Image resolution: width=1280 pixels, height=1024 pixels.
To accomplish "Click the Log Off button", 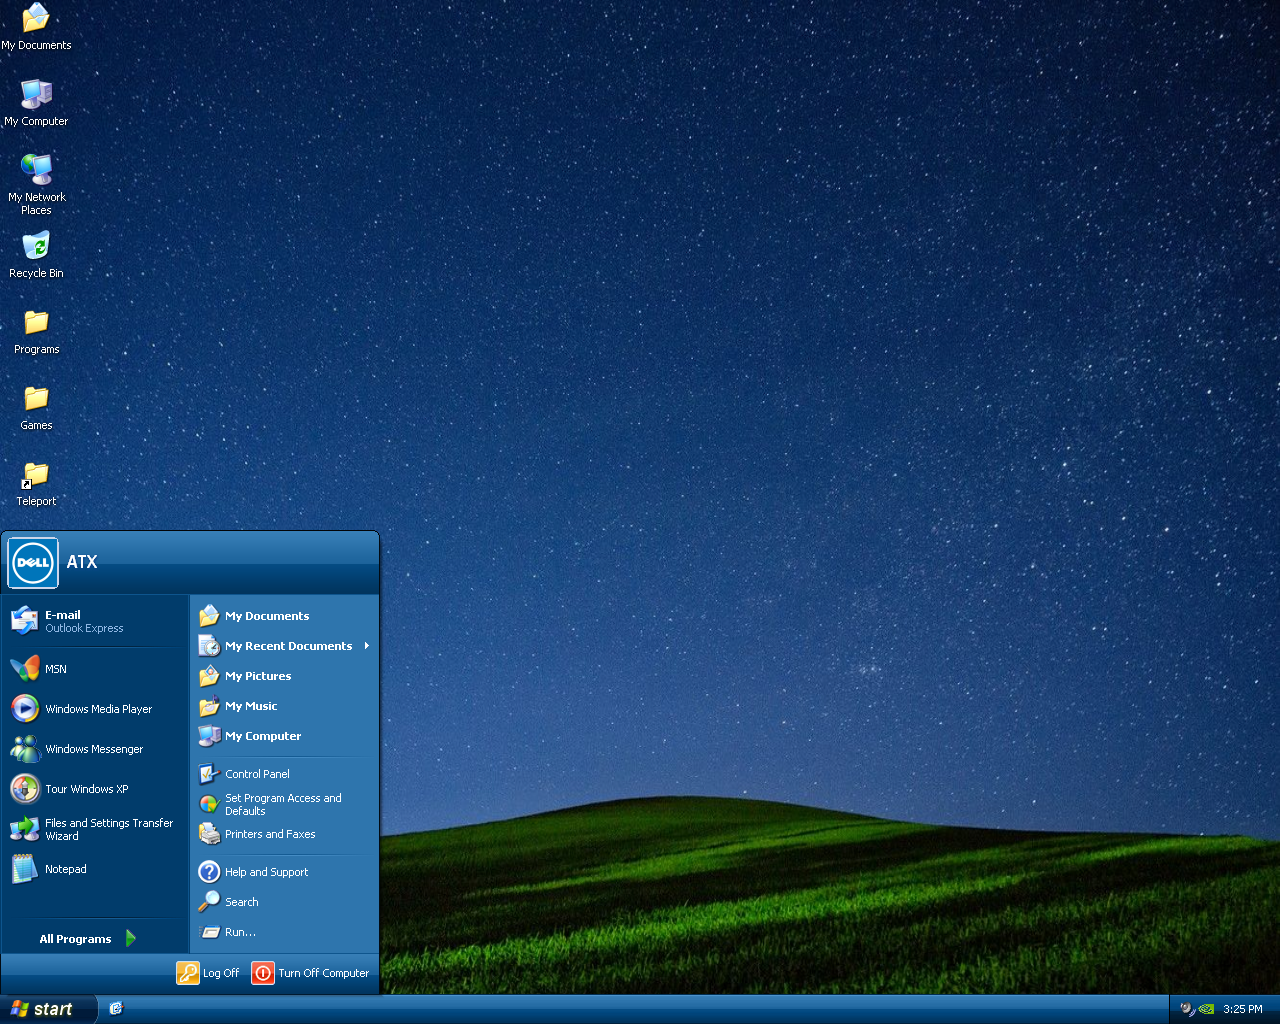I will point(208,973).
